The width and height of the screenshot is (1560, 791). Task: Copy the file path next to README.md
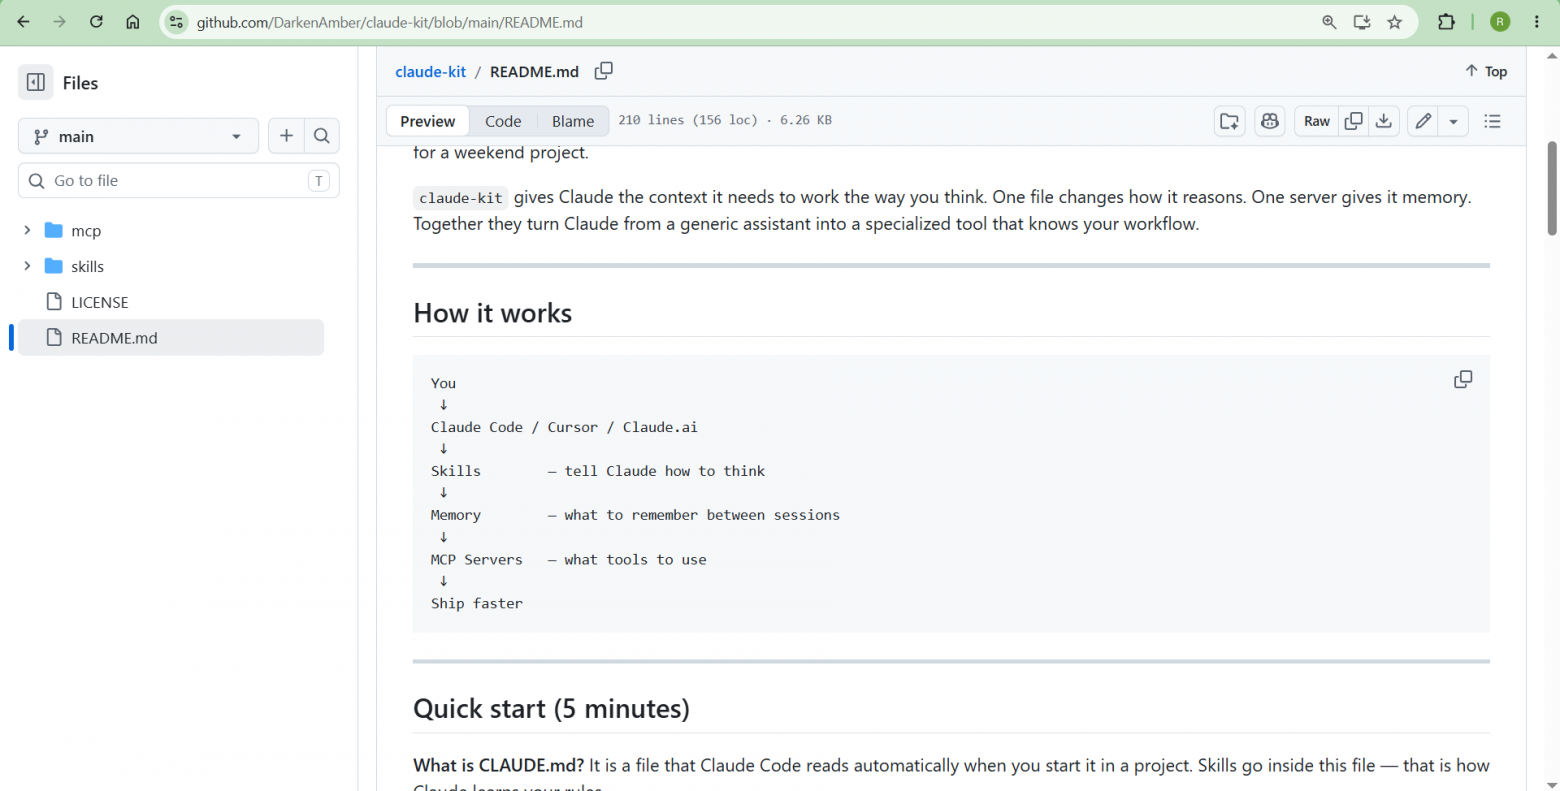coord(604,71)
